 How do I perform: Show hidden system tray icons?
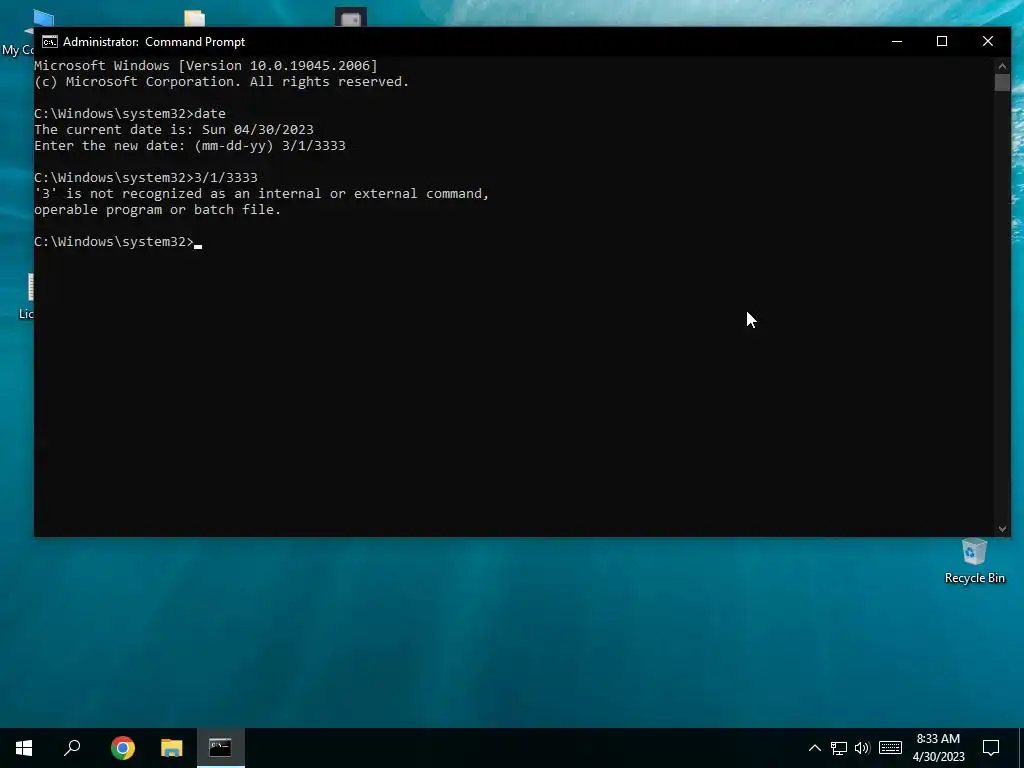pyautogui.click(x=814, y=748)
